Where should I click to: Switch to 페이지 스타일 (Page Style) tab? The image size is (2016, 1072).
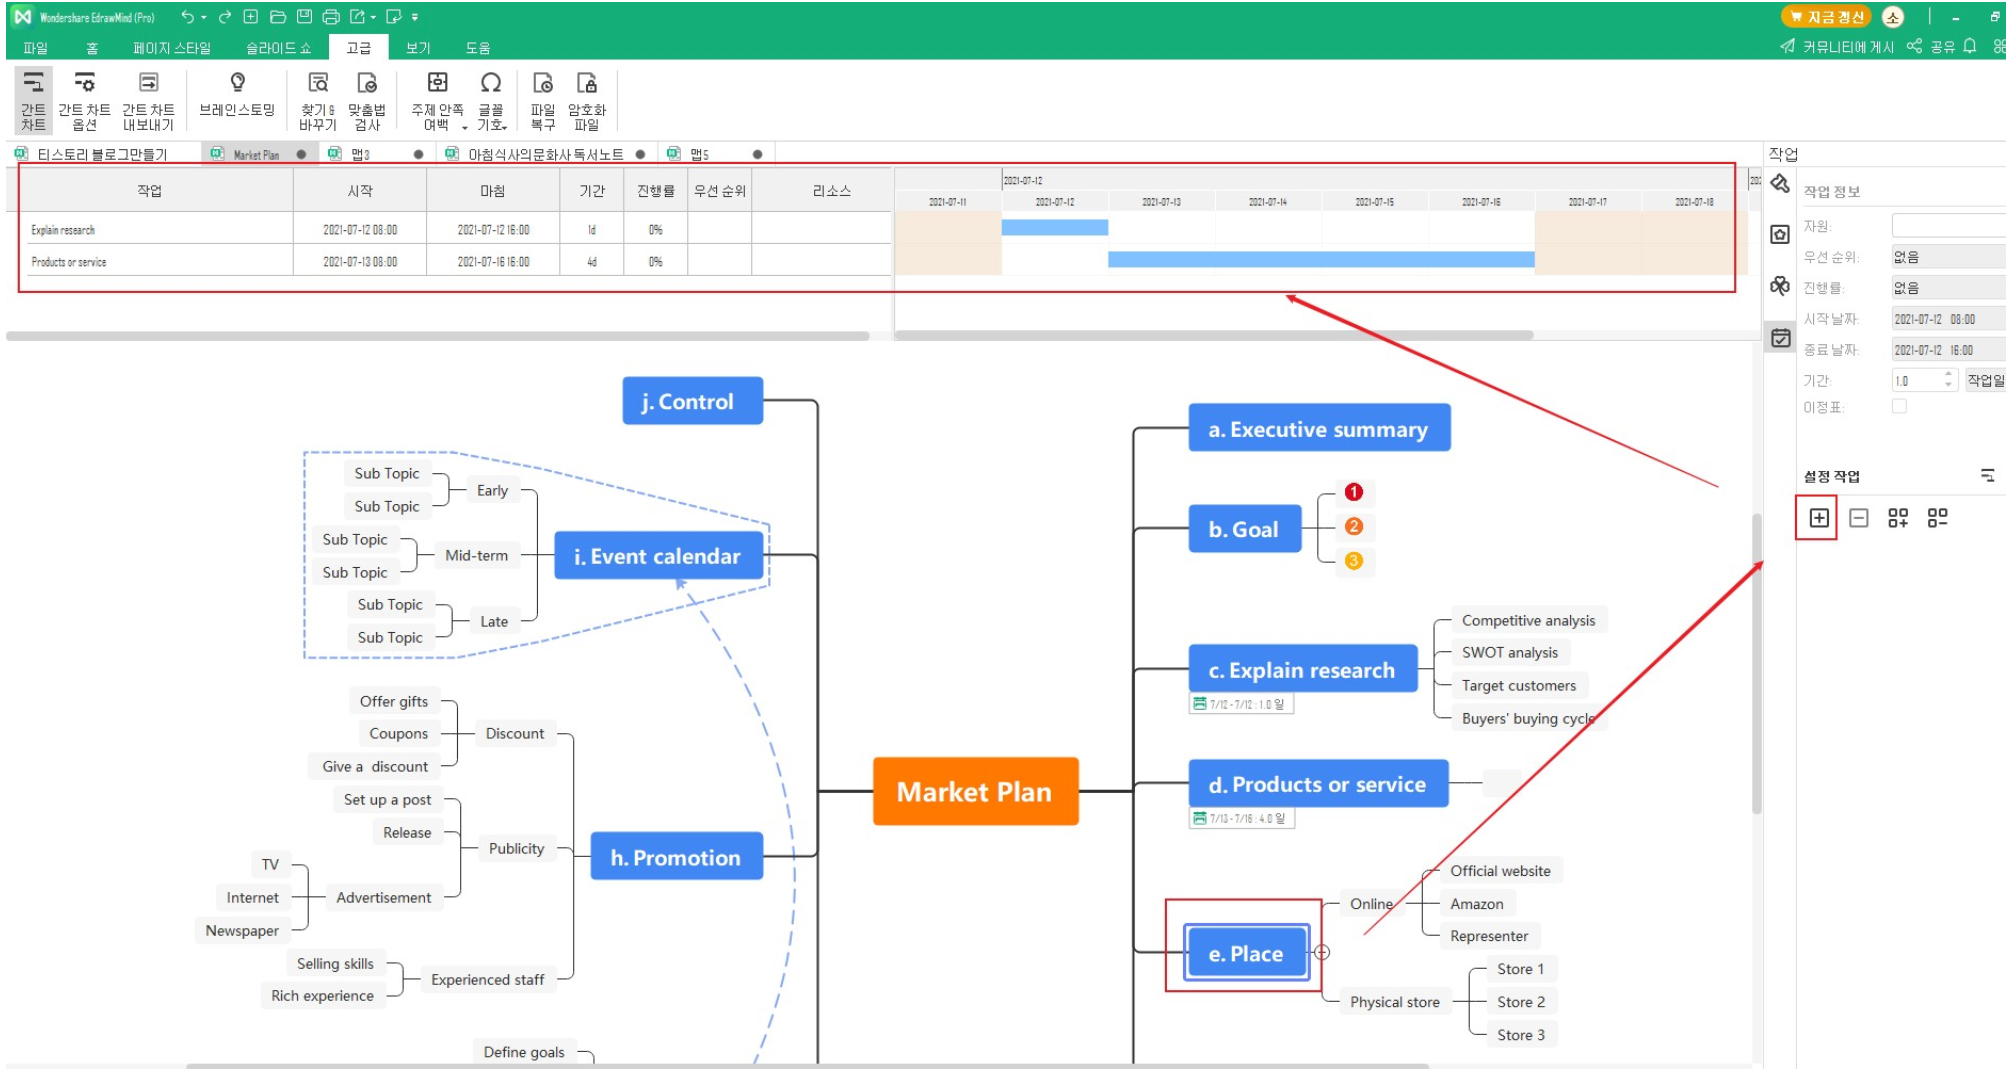(x=172, y=47)
